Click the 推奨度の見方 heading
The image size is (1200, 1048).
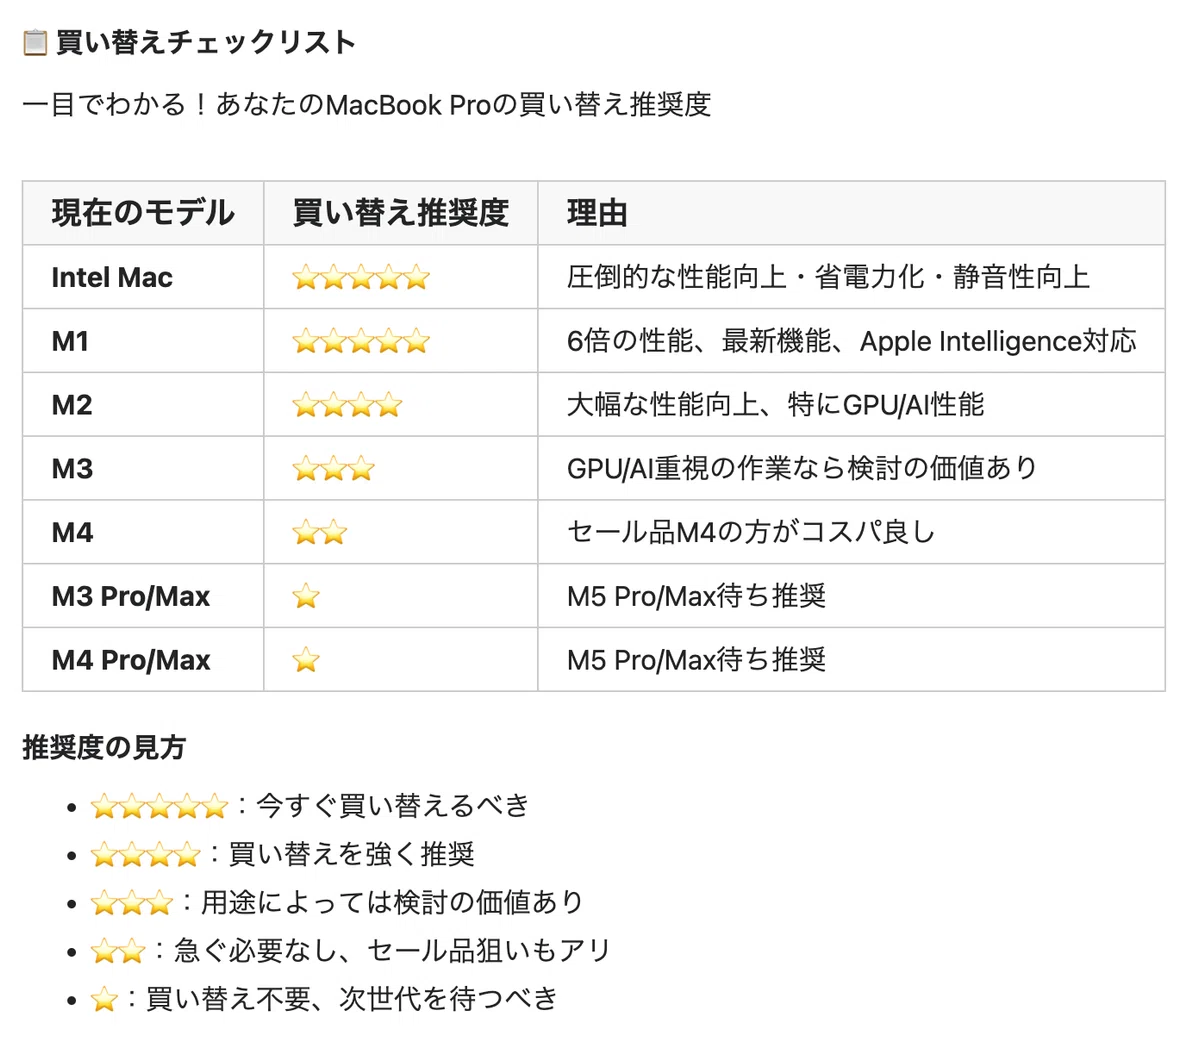[x=104, y=747]
